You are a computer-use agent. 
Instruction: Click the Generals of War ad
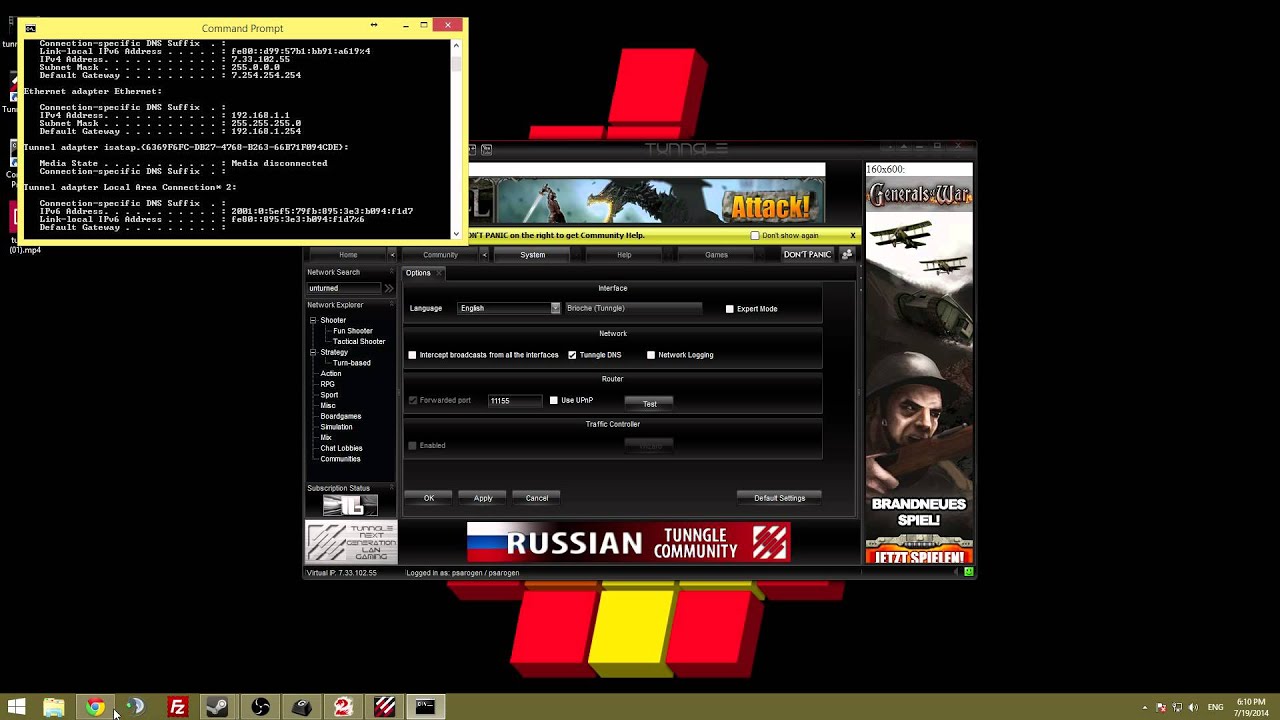919,370
